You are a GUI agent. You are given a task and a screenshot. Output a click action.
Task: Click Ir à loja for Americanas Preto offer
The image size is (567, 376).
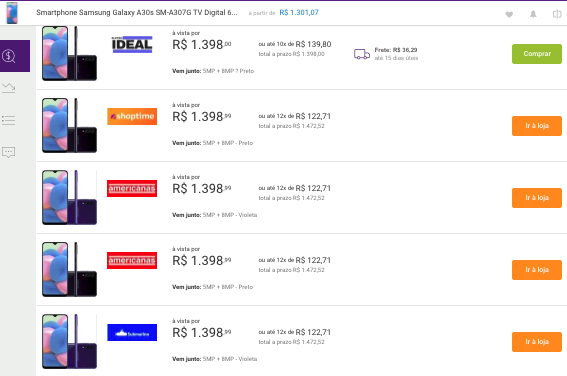(x=537, y=270)
